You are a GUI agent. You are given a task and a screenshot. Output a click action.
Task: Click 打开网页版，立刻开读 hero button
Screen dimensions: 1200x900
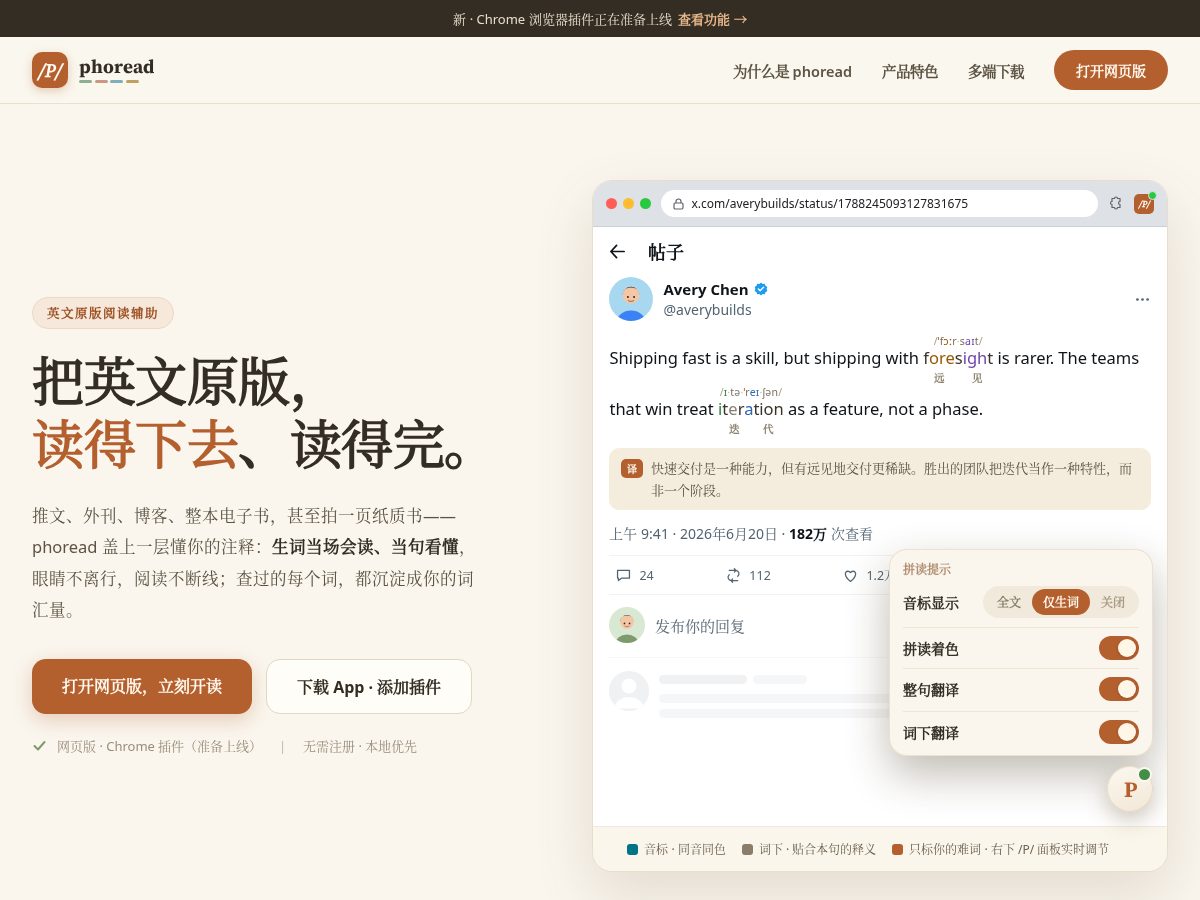tap(142, 686)
